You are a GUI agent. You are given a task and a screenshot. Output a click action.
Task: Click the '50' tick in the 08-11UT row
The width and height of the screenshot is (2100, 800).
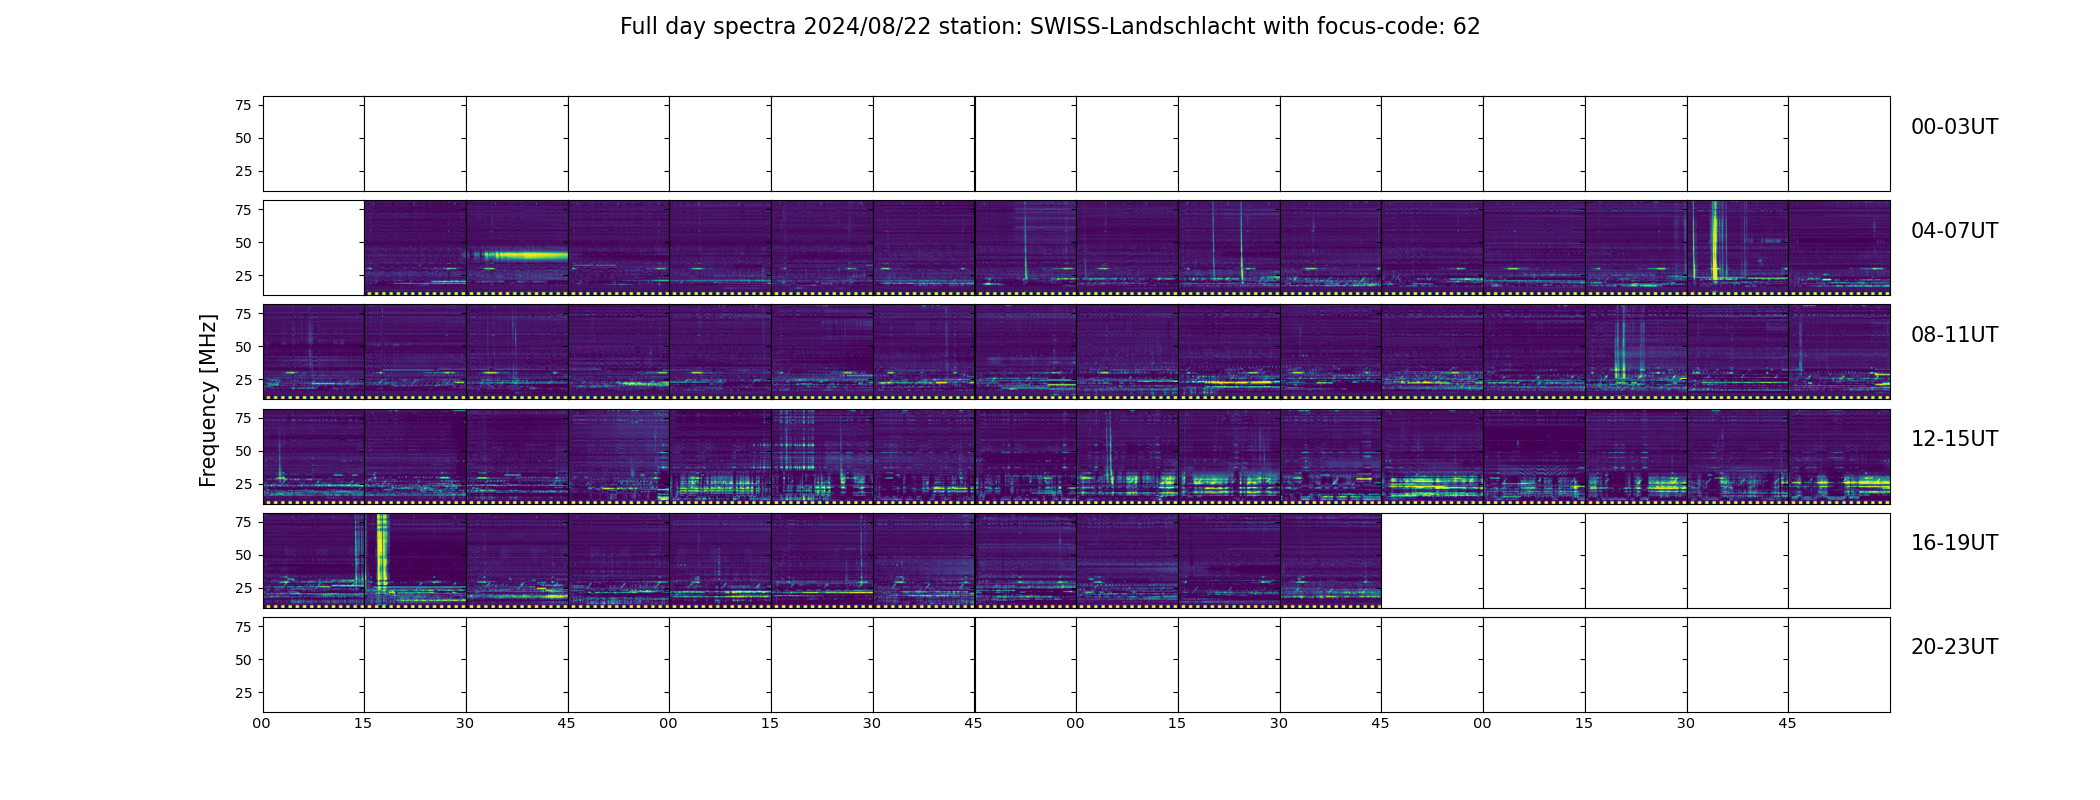point(243,346)
